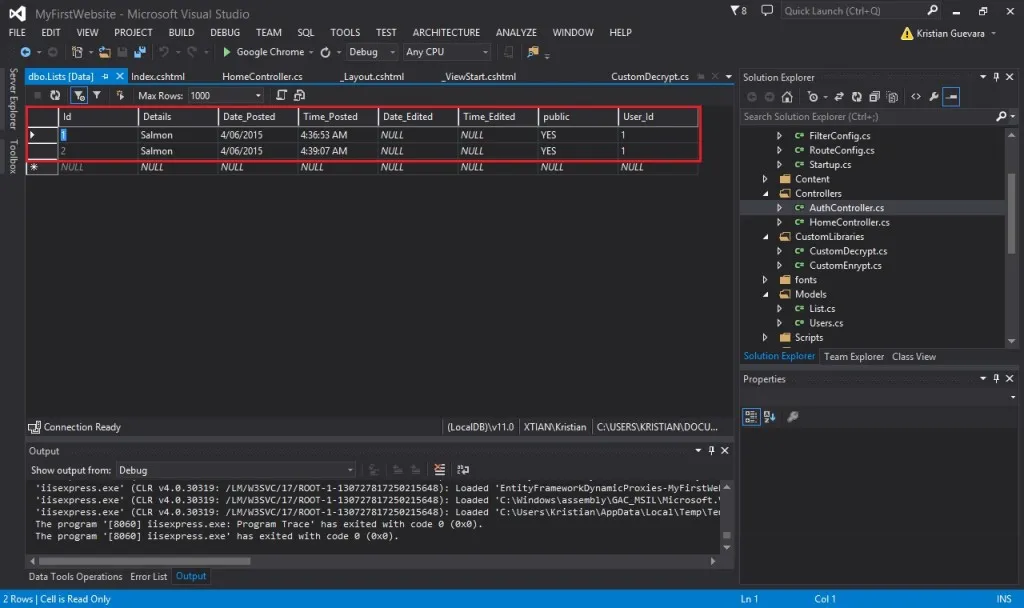Toggle Preview Selected Items in Solution Explorer
1024x608 pixels.
[x=952, y=97]
